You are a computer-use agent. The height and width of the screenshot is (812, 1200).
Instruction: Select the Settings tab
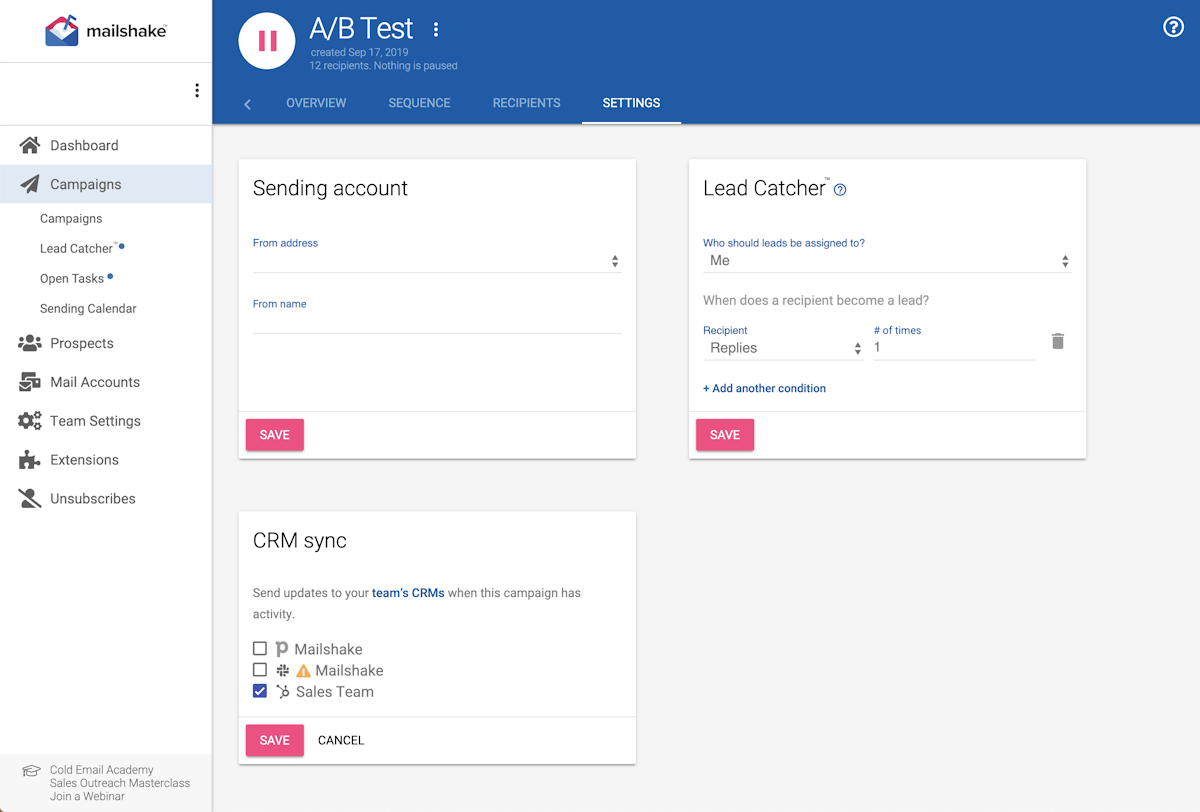631,103
